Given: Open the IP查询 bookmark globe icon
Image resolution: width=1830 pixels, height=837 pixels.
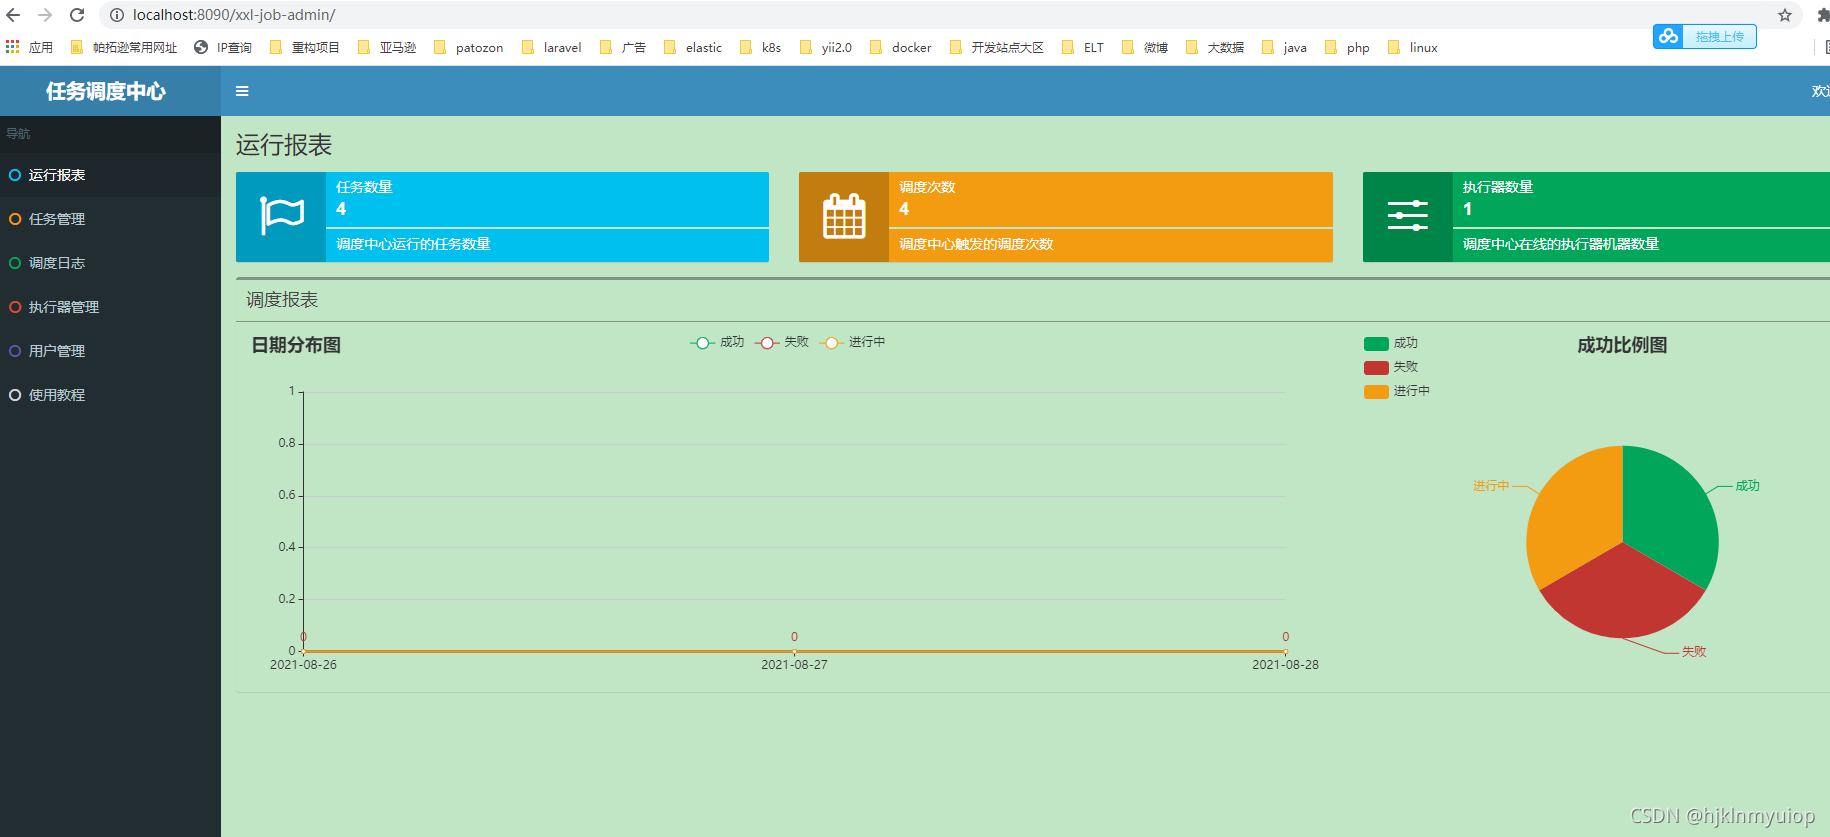Looking at the screenshot, I should pos(201,47).
